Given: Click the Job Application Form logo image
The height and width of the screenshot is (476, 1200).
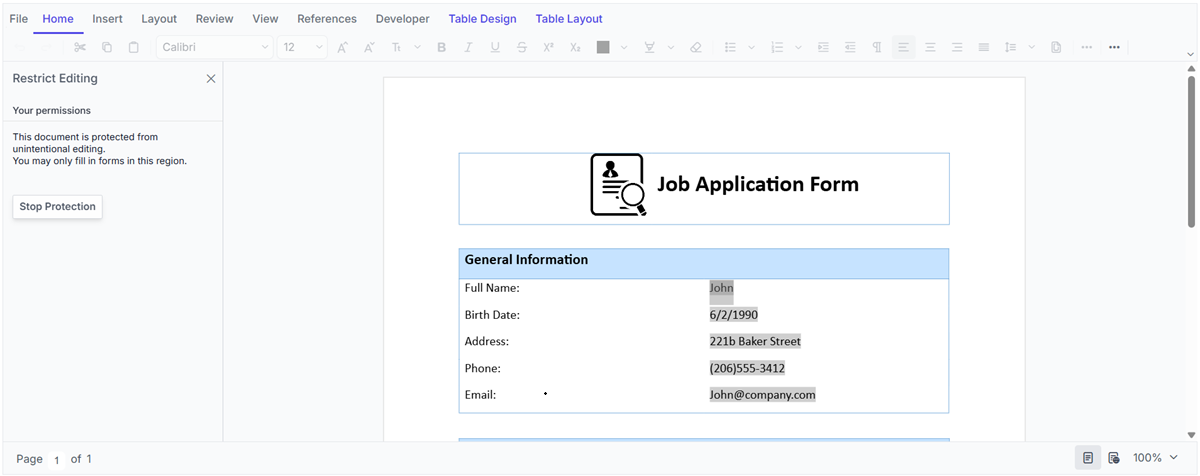Looking at the screenshot, I should pyautogui.click(x=618, y=185).
